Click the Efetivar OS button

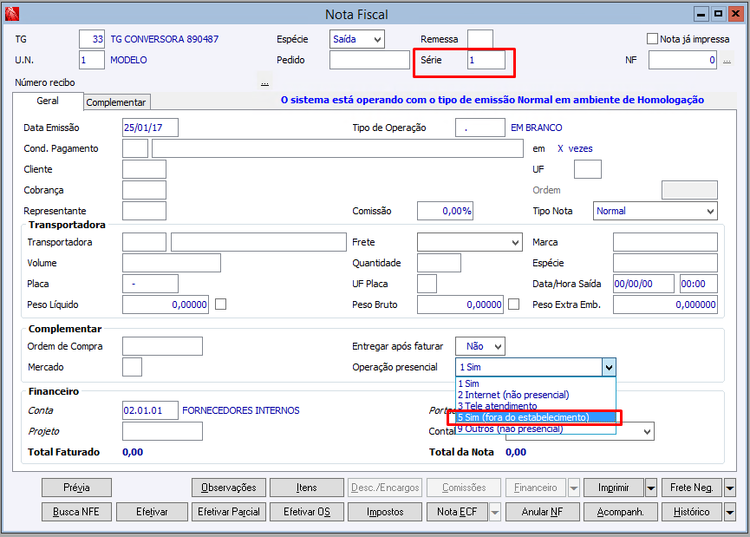point(307,512)
